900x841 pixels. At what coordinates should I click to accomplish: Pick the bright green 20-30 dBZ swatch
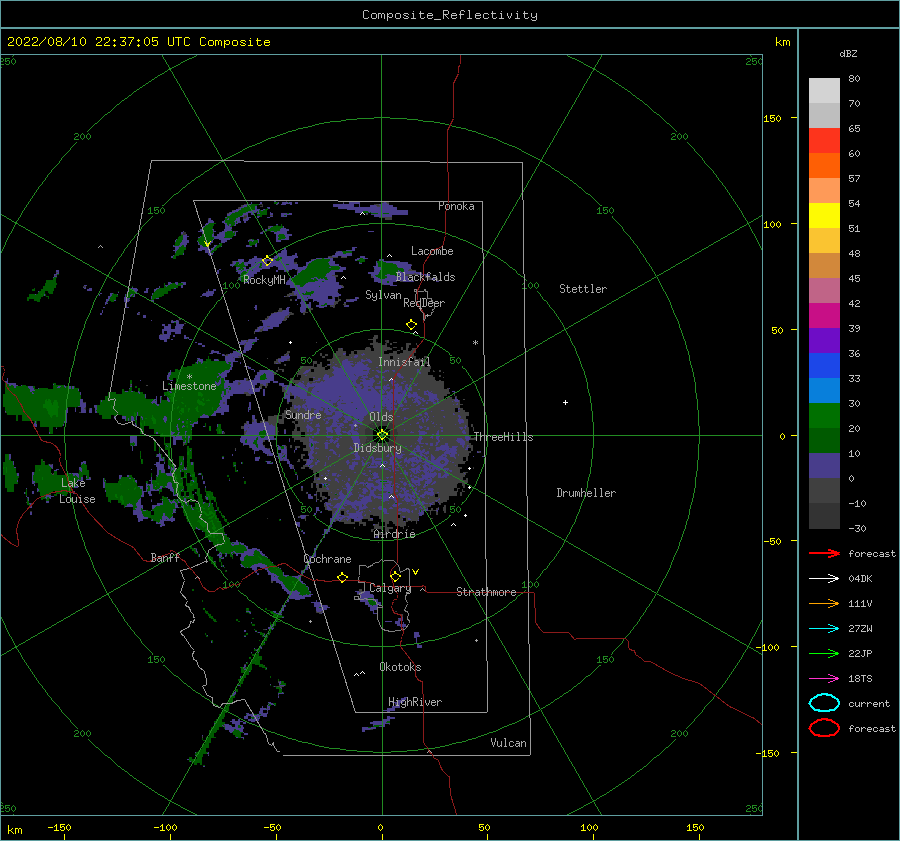pos(824,415)
